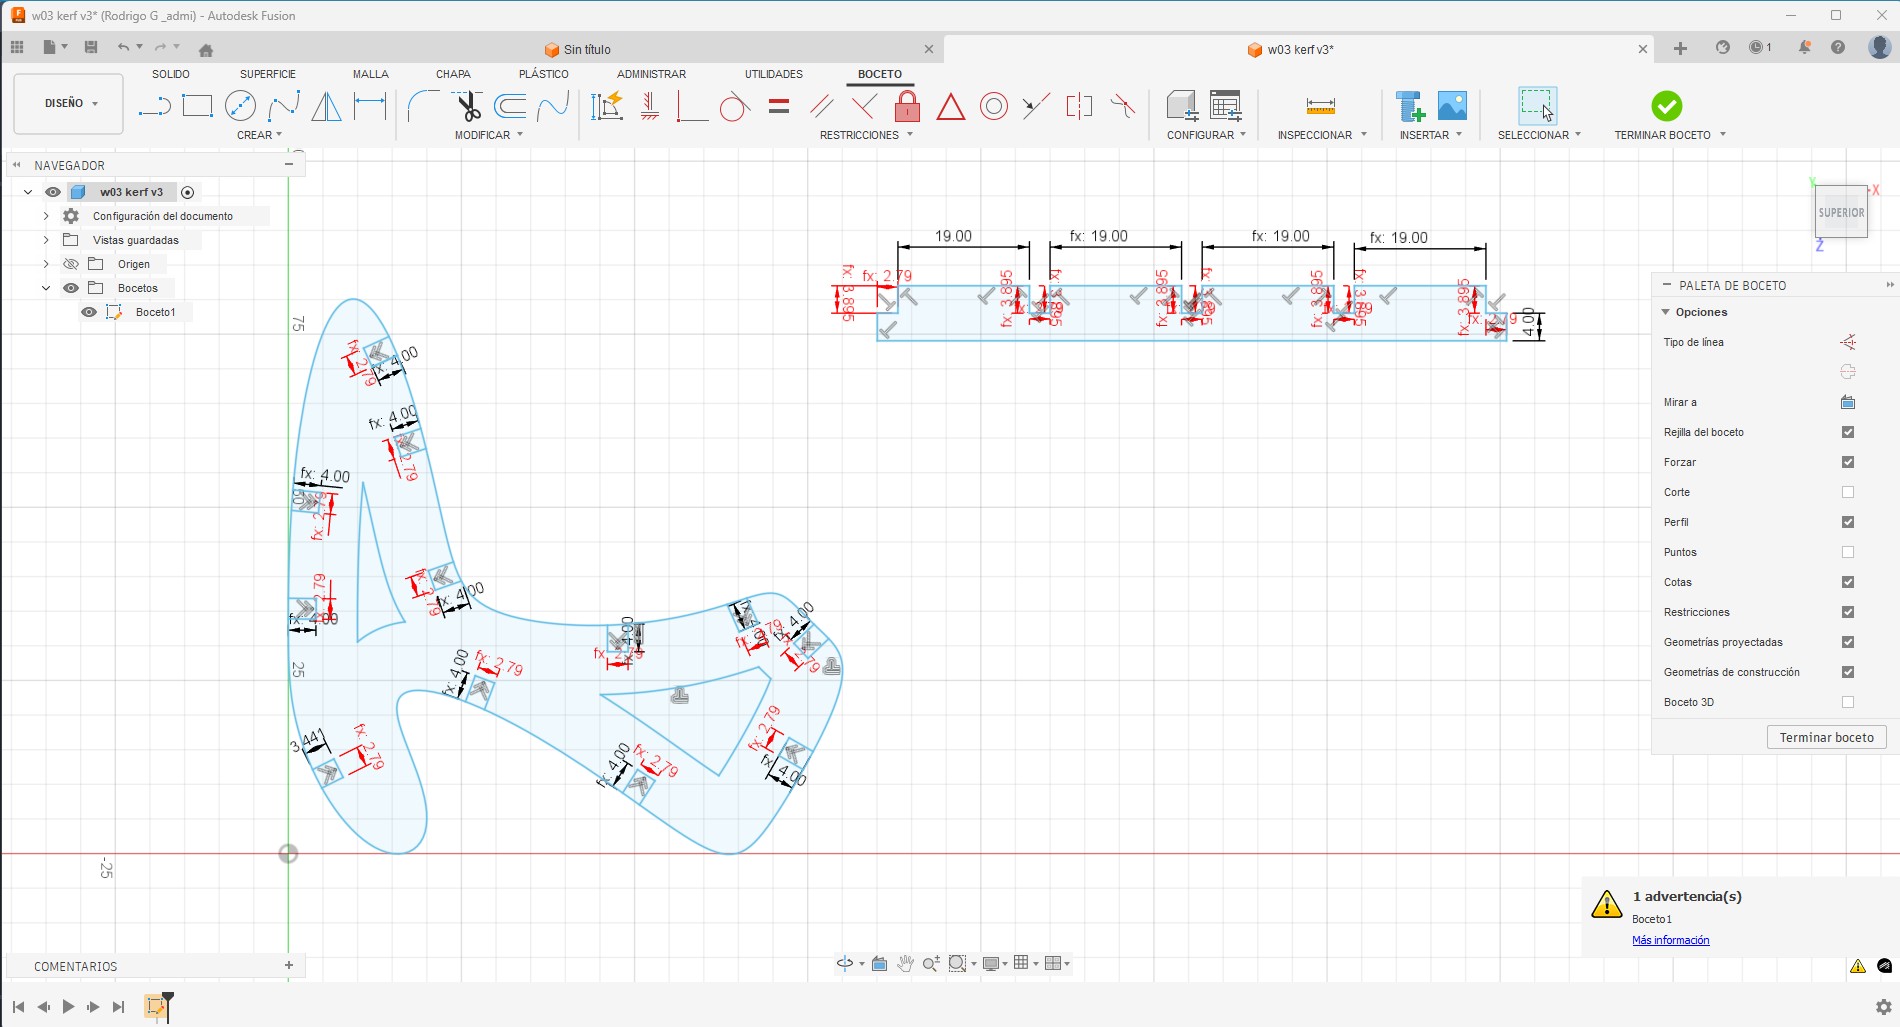1900x1027 pixels.
Task: Enable the Boceto 3D checkbox
Action: 1848,702
